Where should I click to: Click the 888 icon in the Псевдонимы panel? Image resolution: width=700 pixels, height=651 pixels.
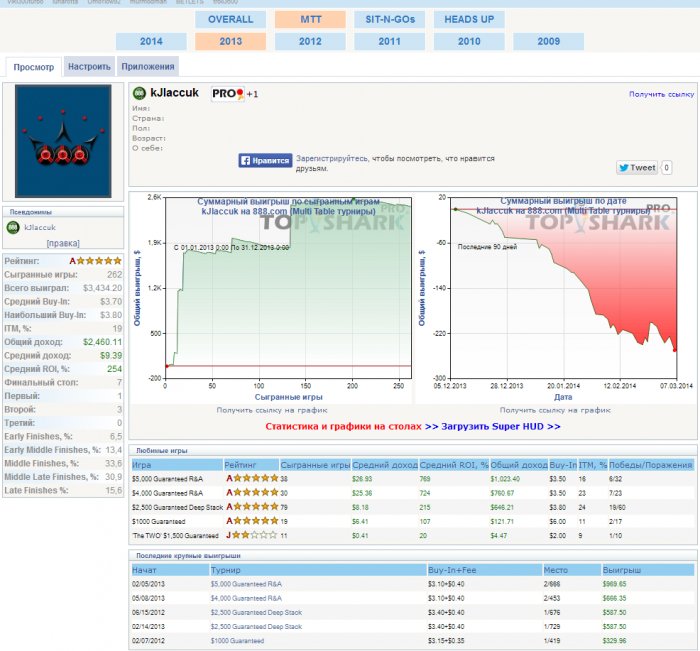tap(14, 228)
